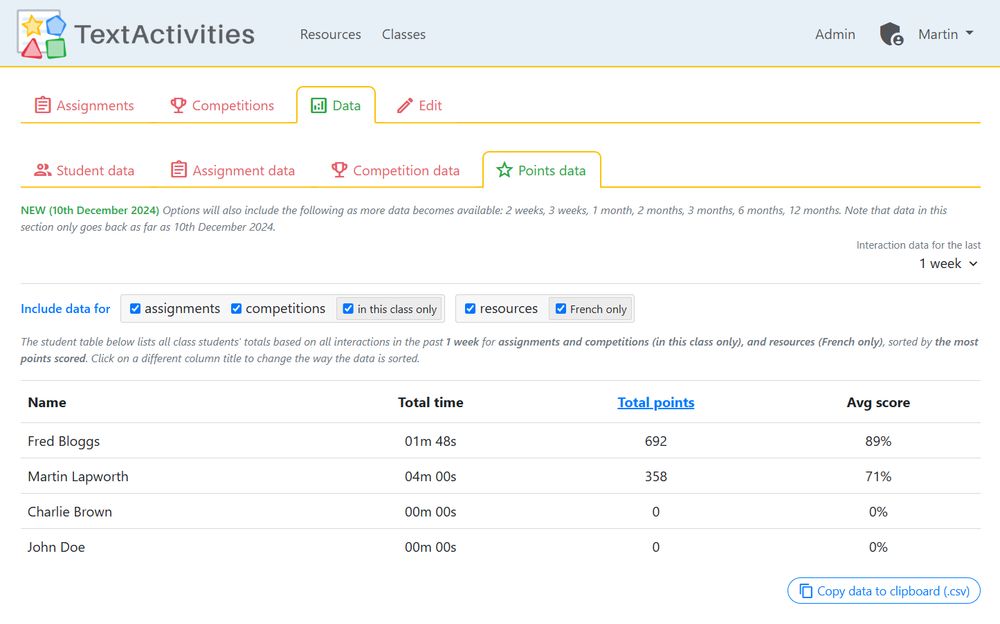Open the '1 week' interaction period dropdown
Viewport: 1000px width, 624px height.
948,264
